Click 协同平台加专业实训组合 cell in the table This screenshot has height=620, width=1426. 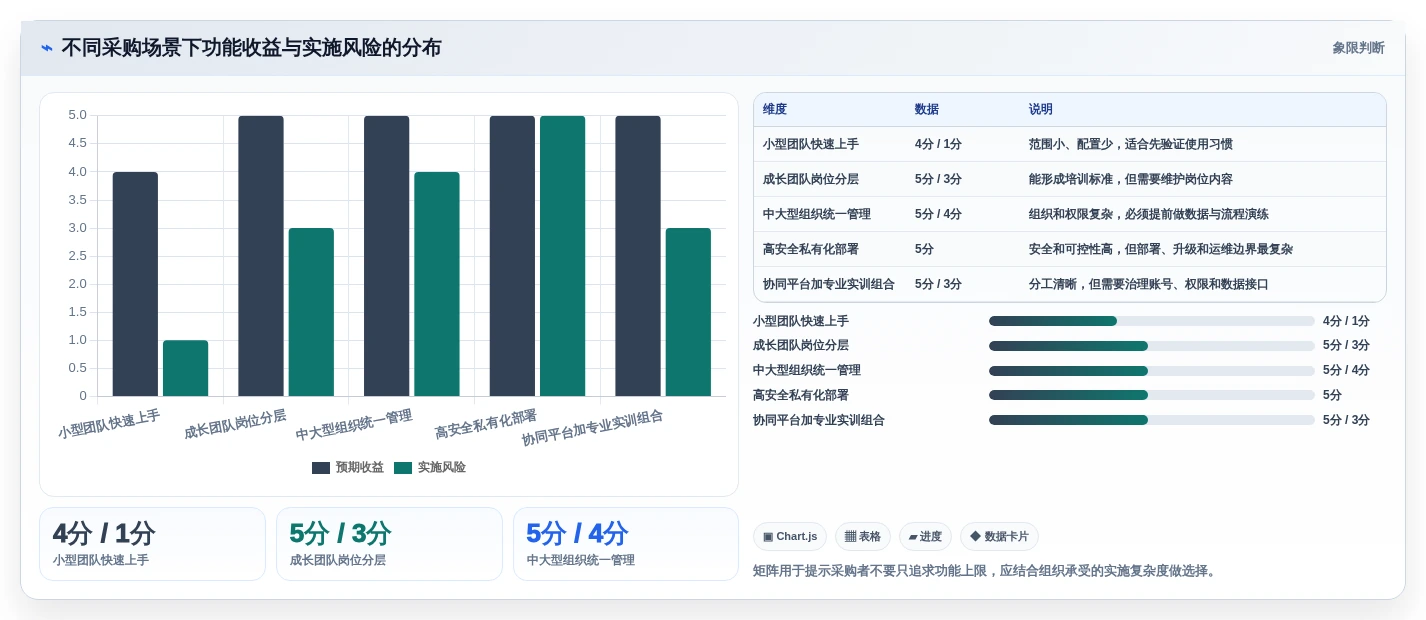(829, 284)
